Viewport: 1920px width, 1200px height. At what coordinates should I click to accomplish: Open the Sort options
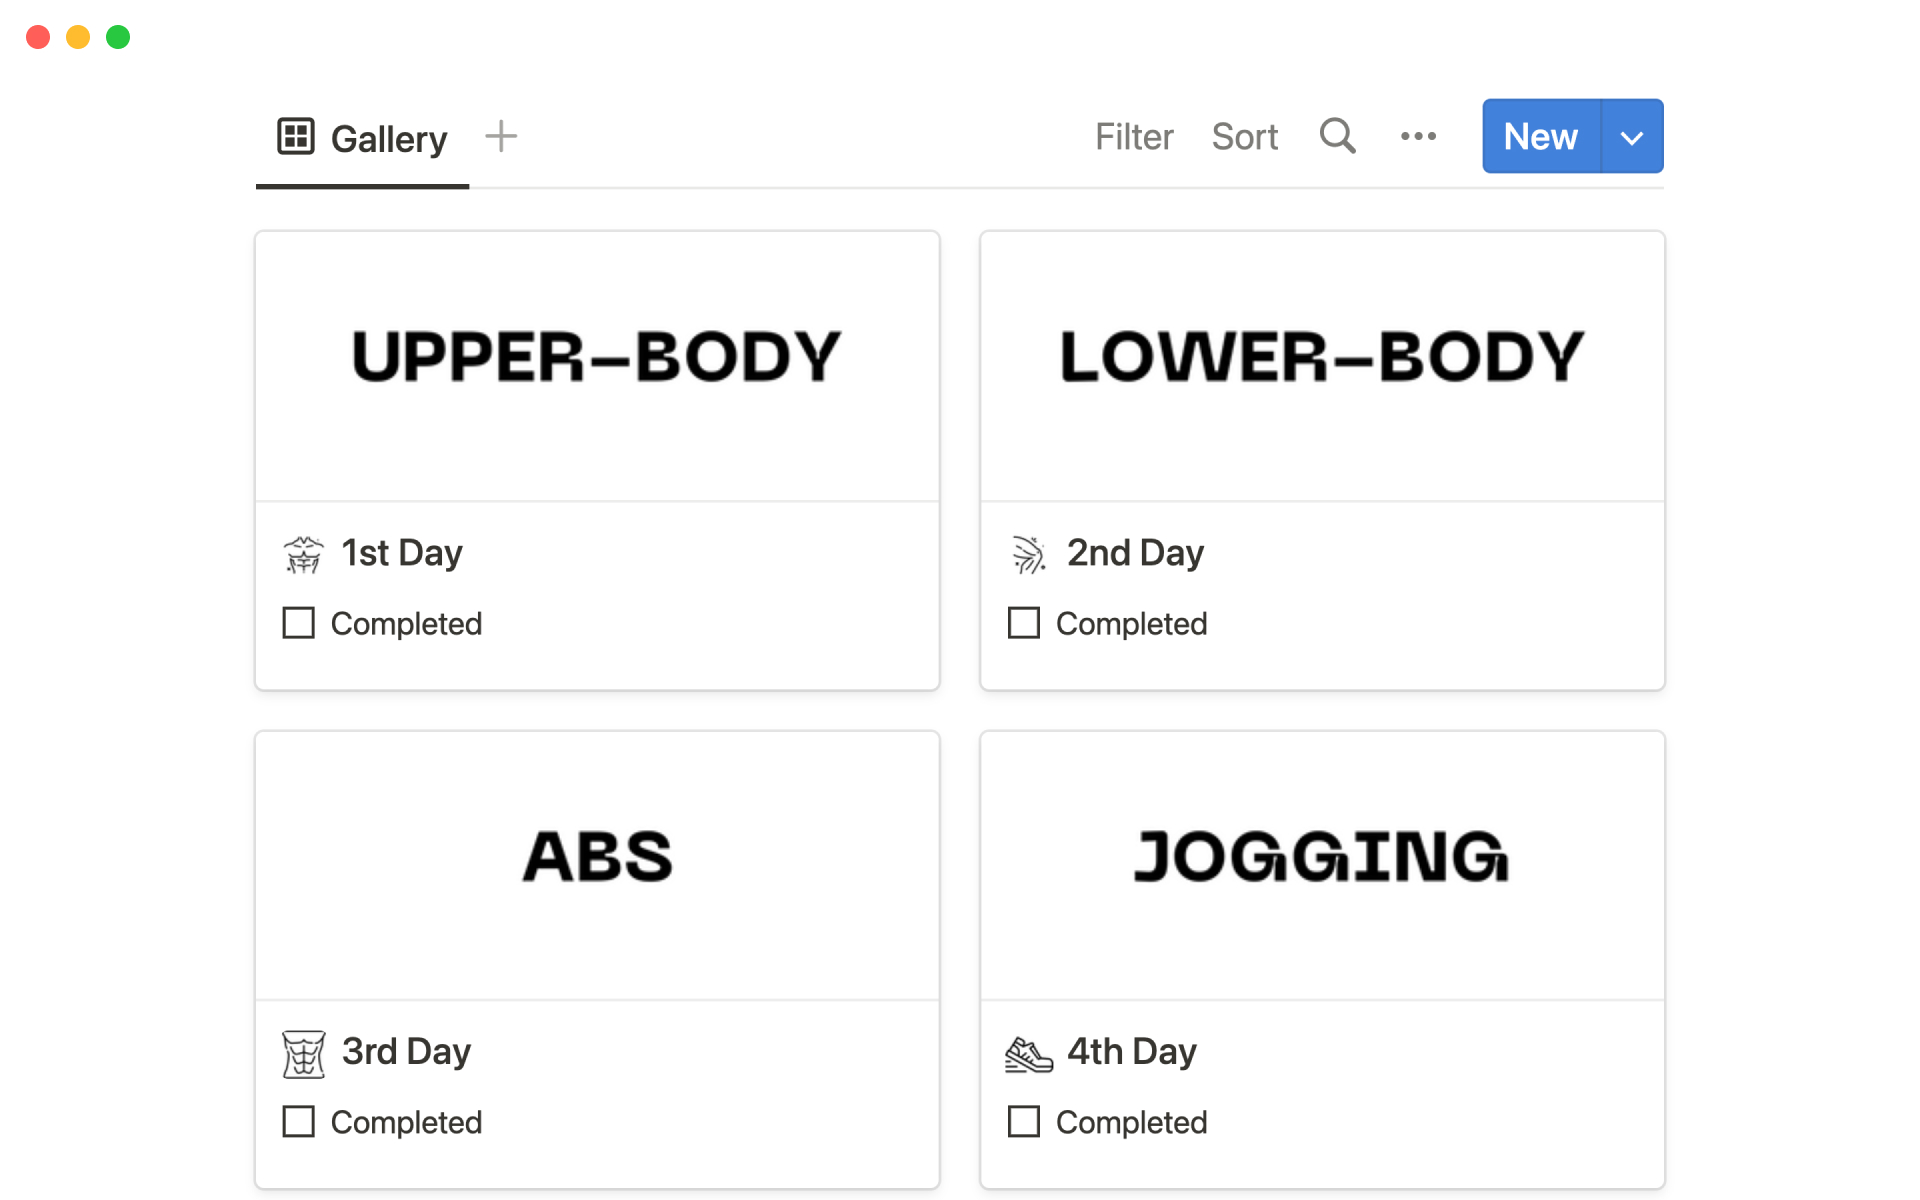[1244, 137]
